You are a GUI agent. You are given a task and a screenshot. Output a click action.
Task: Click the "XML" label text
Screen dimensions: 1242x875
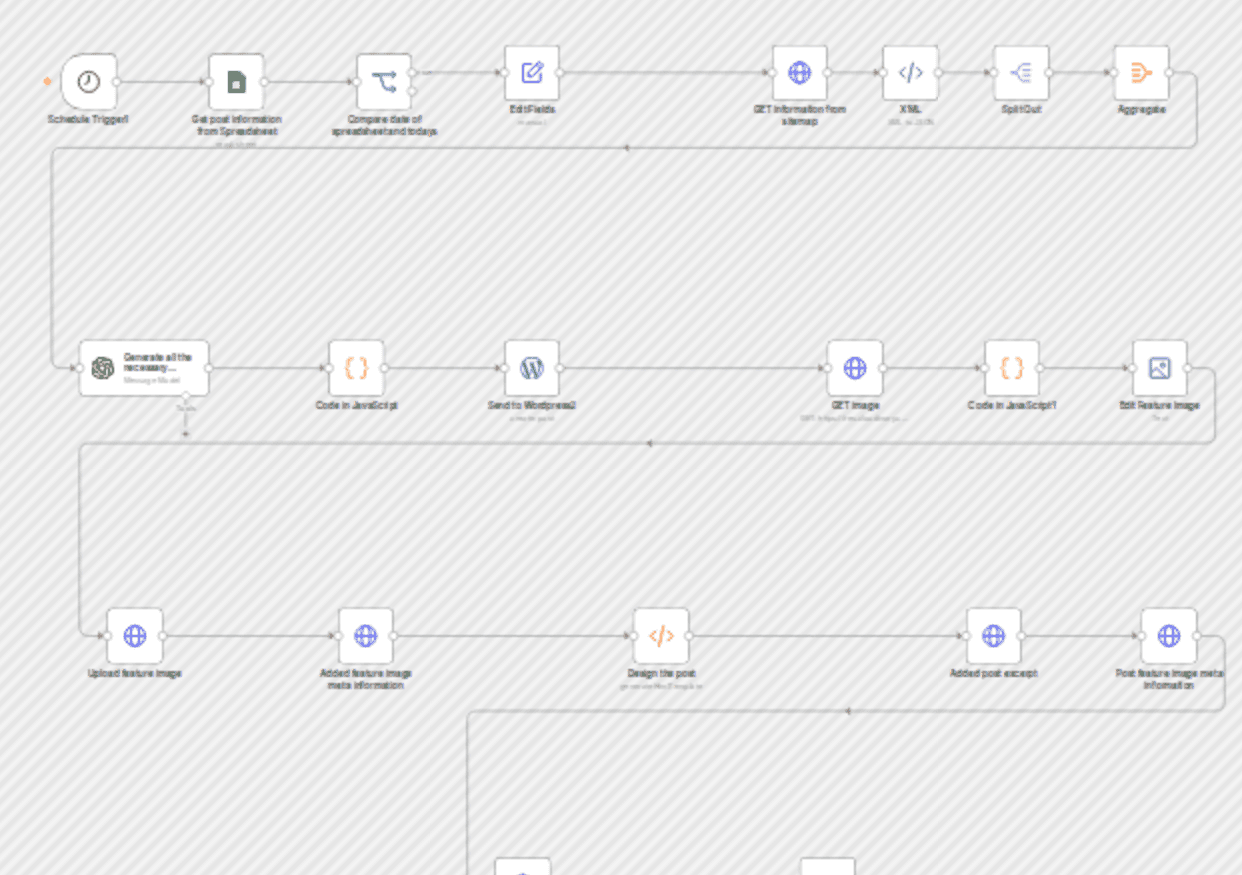910,109
